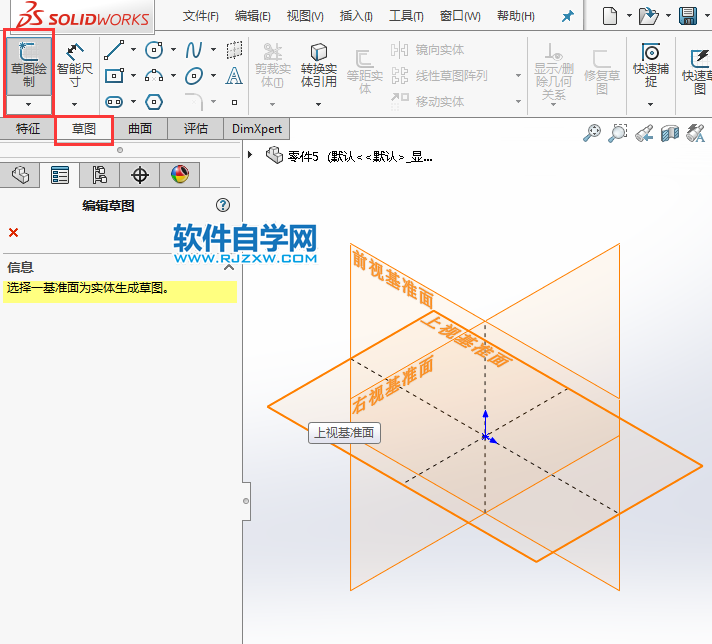Expand the 零件5 tree node
Image resolution: width=712 pixels, height=644 pixels.
[x=250, y=155]
